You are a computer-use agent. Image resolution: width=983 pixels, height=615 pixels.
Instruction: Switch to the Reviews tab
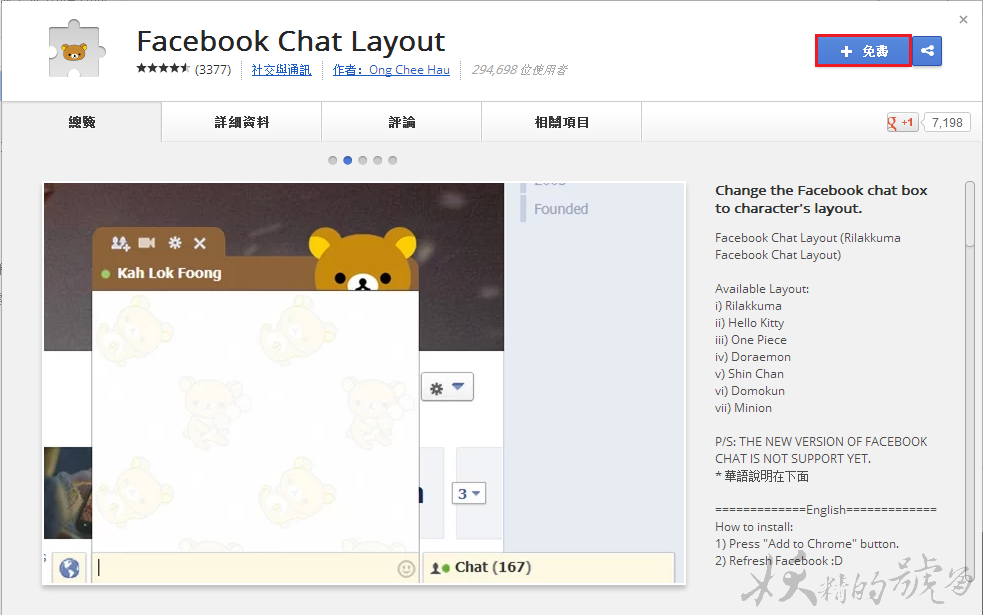pyautogui.click(x=401, y=122)
